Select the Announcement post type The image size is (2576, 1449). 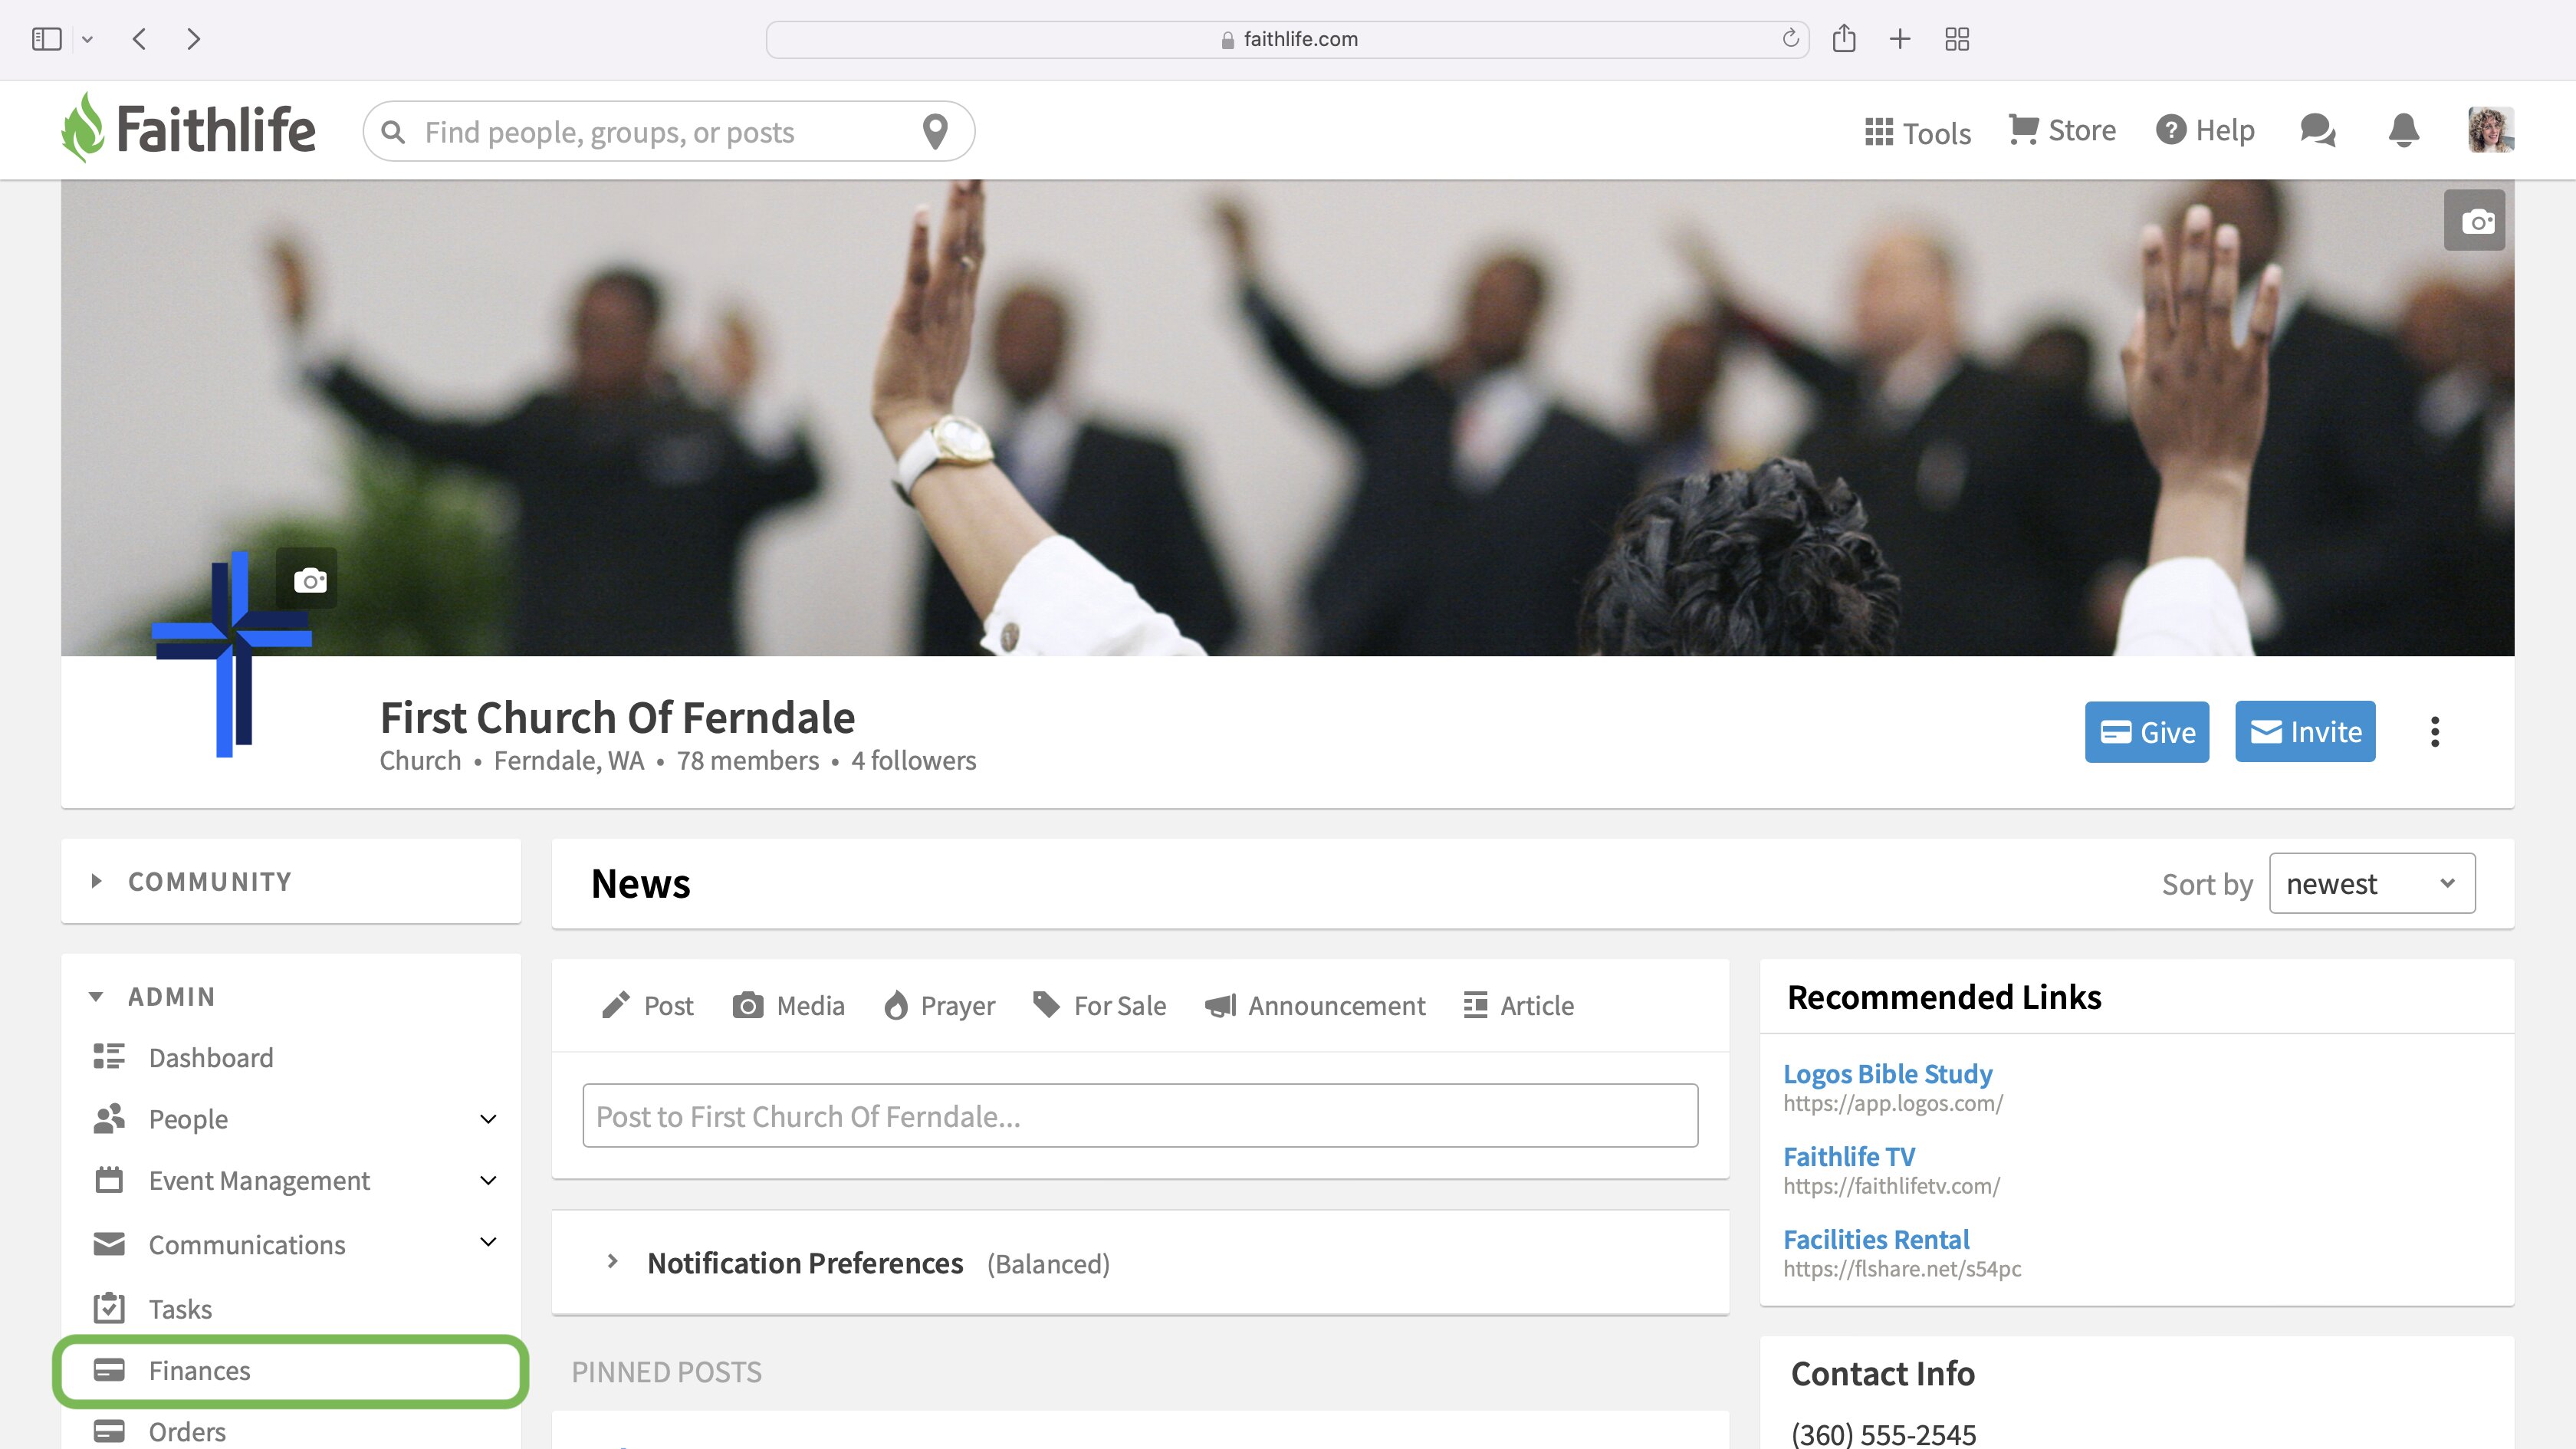(x=1314, y=1005)
